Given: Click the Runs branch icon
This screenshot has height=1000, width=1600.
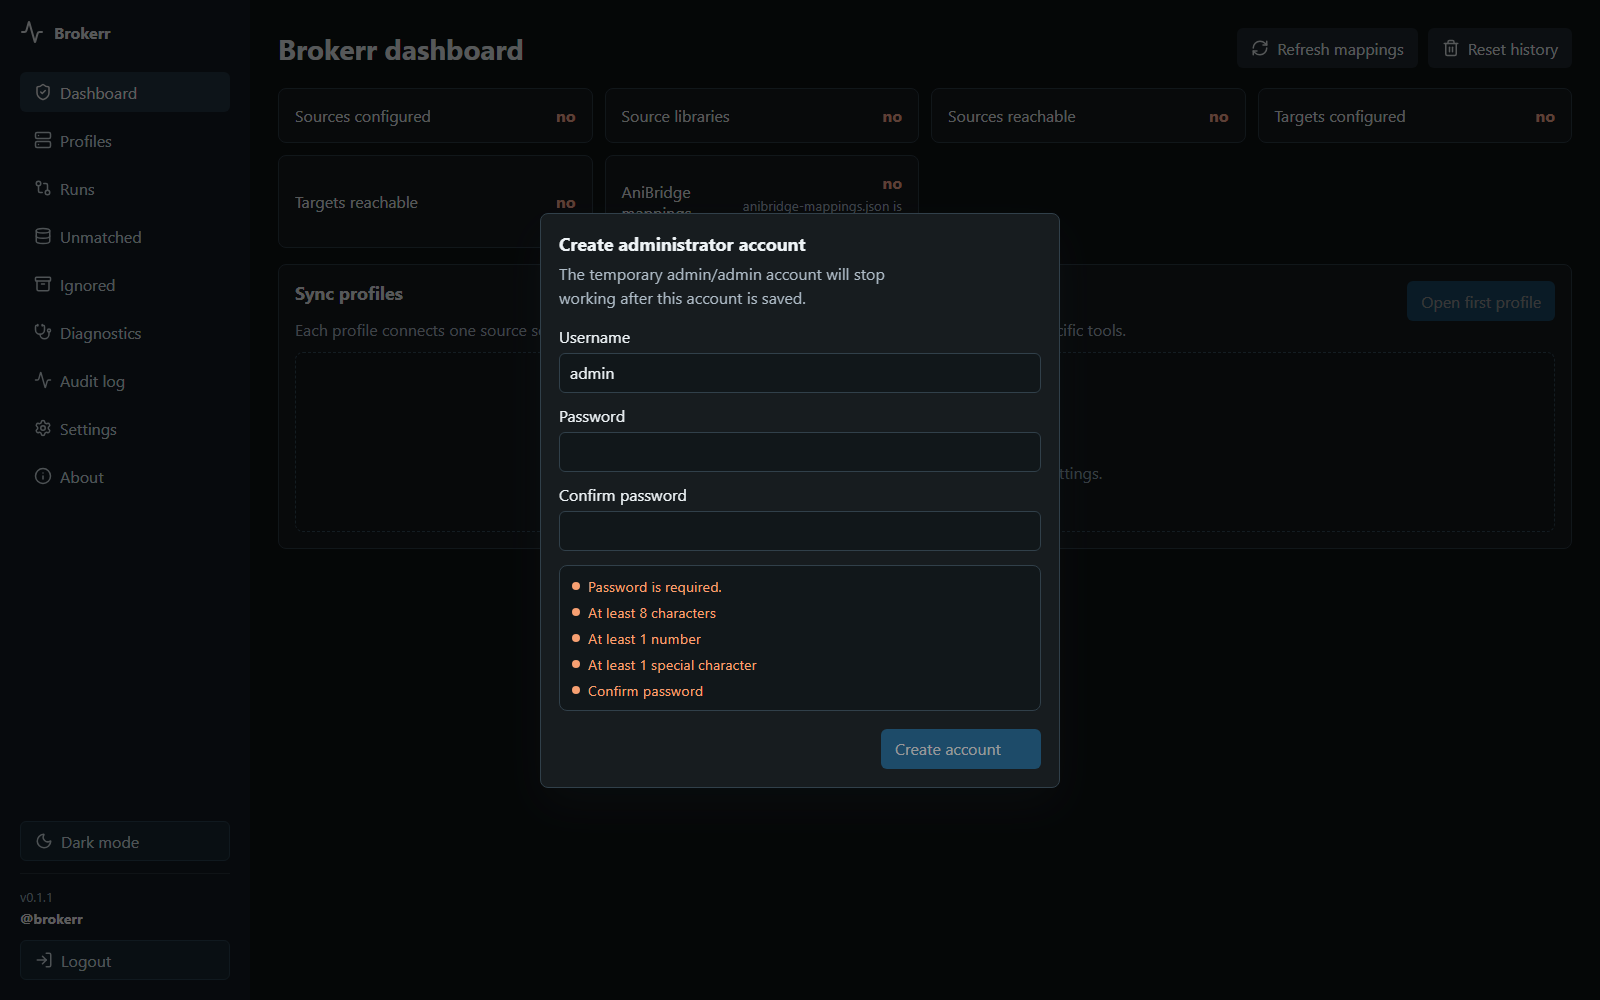Looking at the screenshot, I should pyautogui.click(x=43, y=188).
